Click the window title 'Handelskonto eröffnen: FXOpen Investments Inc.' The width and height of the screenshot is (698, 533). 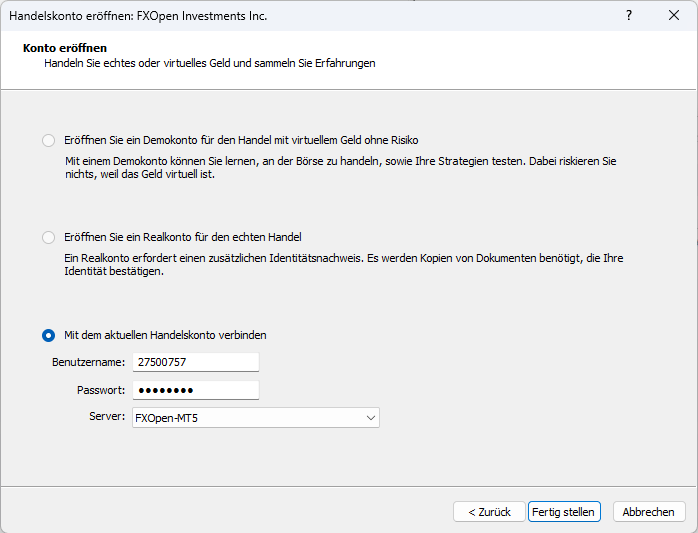[x=138, y=16]
